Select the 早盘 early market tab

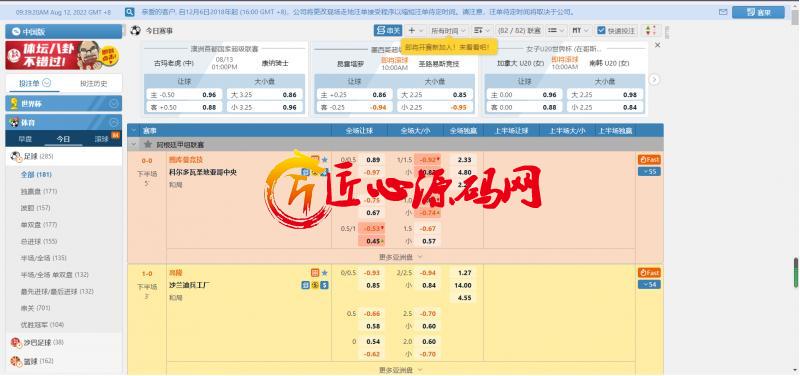coord(25,139)
